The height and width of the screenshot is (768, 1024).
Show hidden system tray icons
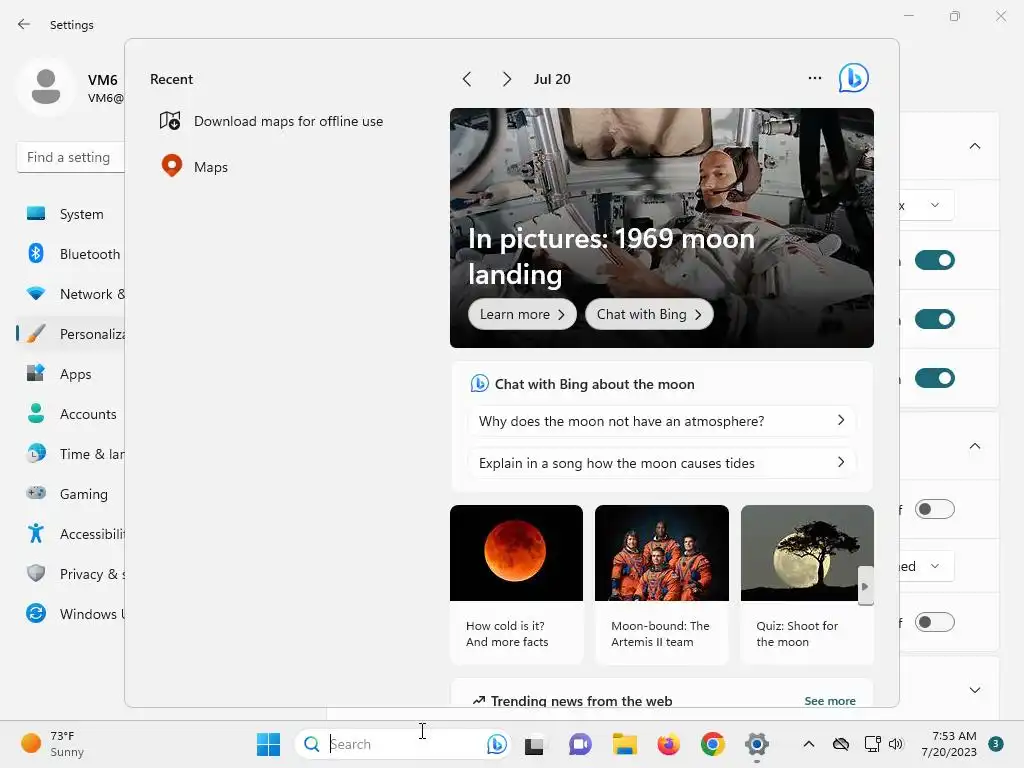[808, 744]
